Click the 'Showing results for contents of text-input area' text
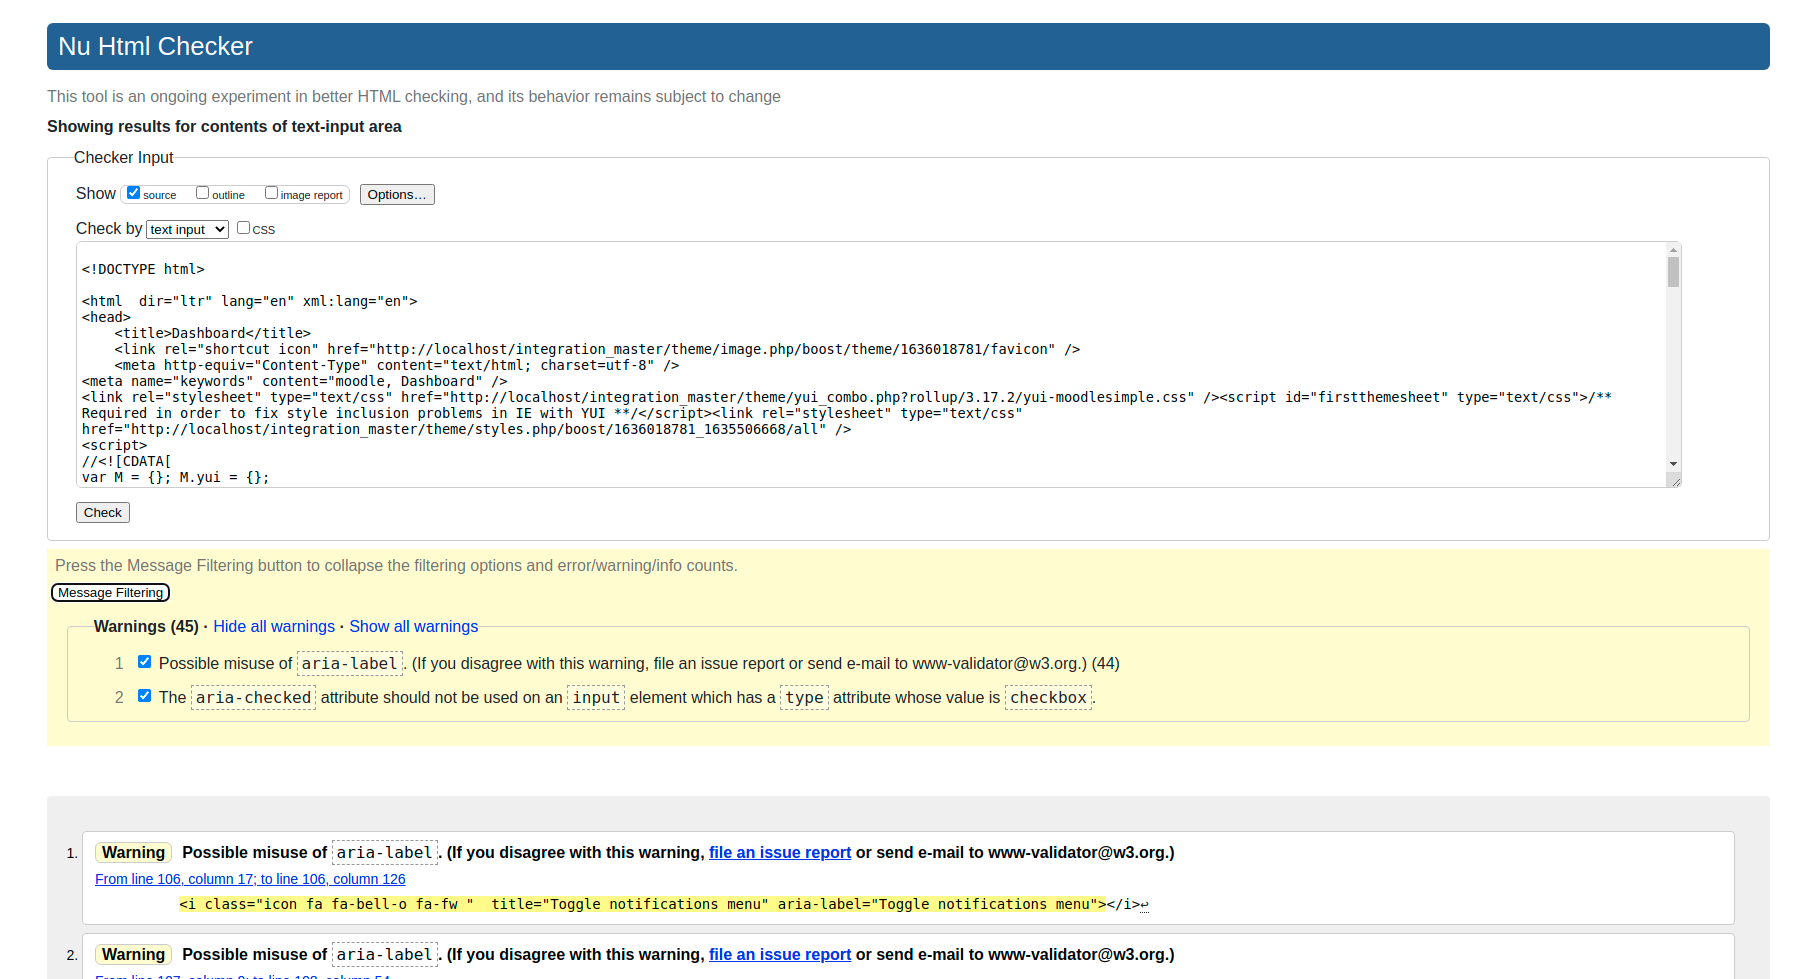 [x=224, y=126]
